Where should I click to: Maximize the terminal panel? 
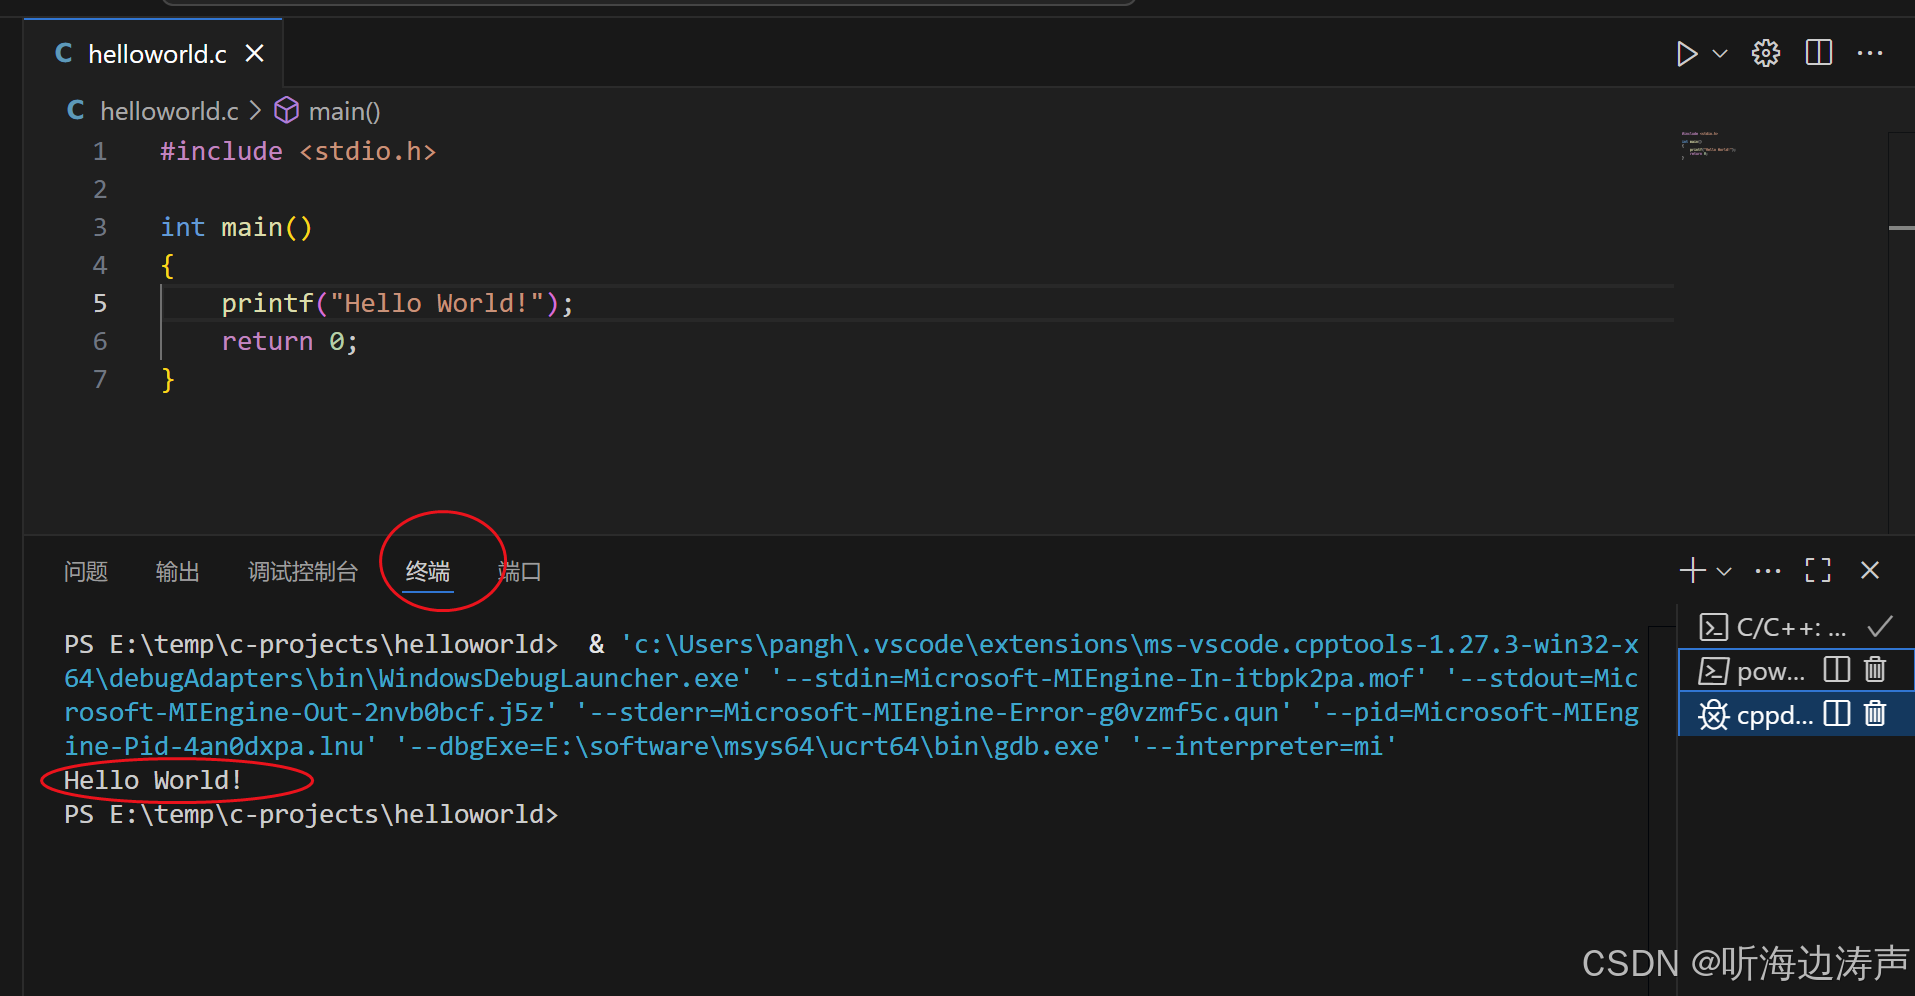(x=1818, y=570)
